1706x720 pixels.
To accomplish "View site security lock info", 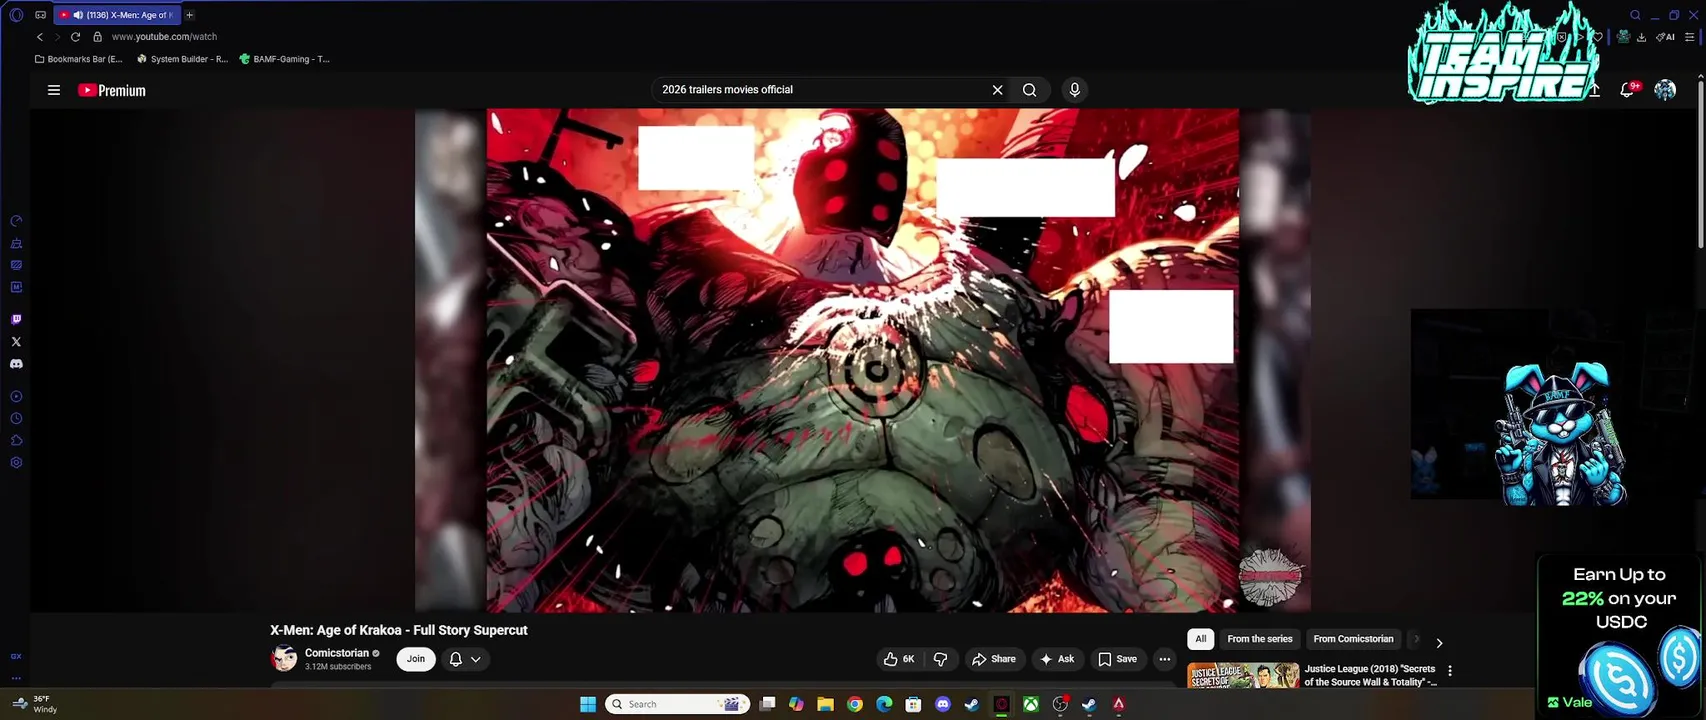I will [x=97, y=37].
